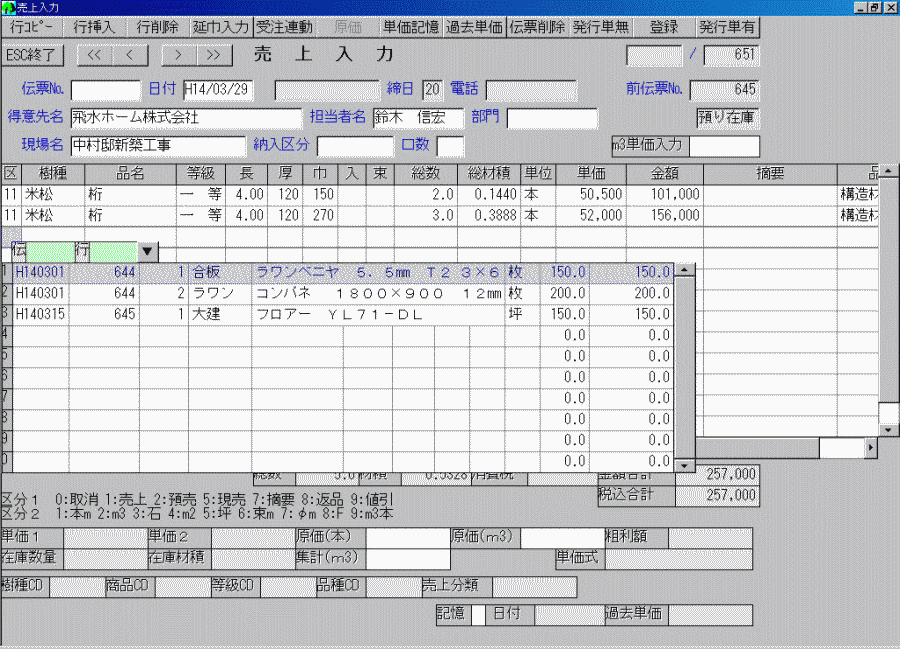This screenshot has width=900, height=649.
Task: Click the 156,000 amount cell
Action: [x=665, y=216]
